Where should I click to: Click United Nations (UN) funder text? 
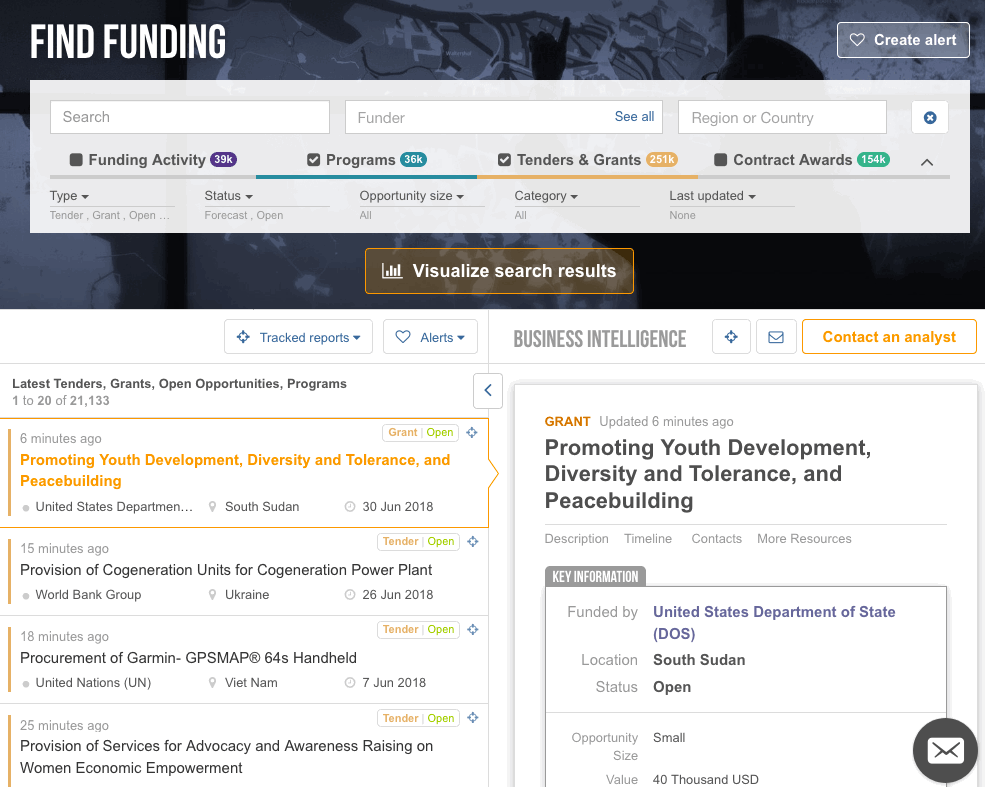tap(93, 682)
